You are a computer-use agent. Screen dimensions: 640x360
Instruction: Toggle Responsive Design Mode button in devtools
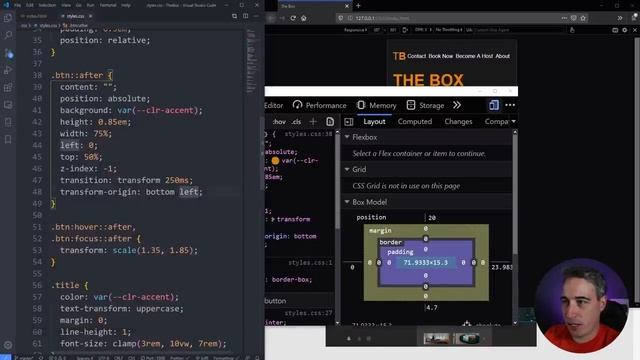(493, 105)
